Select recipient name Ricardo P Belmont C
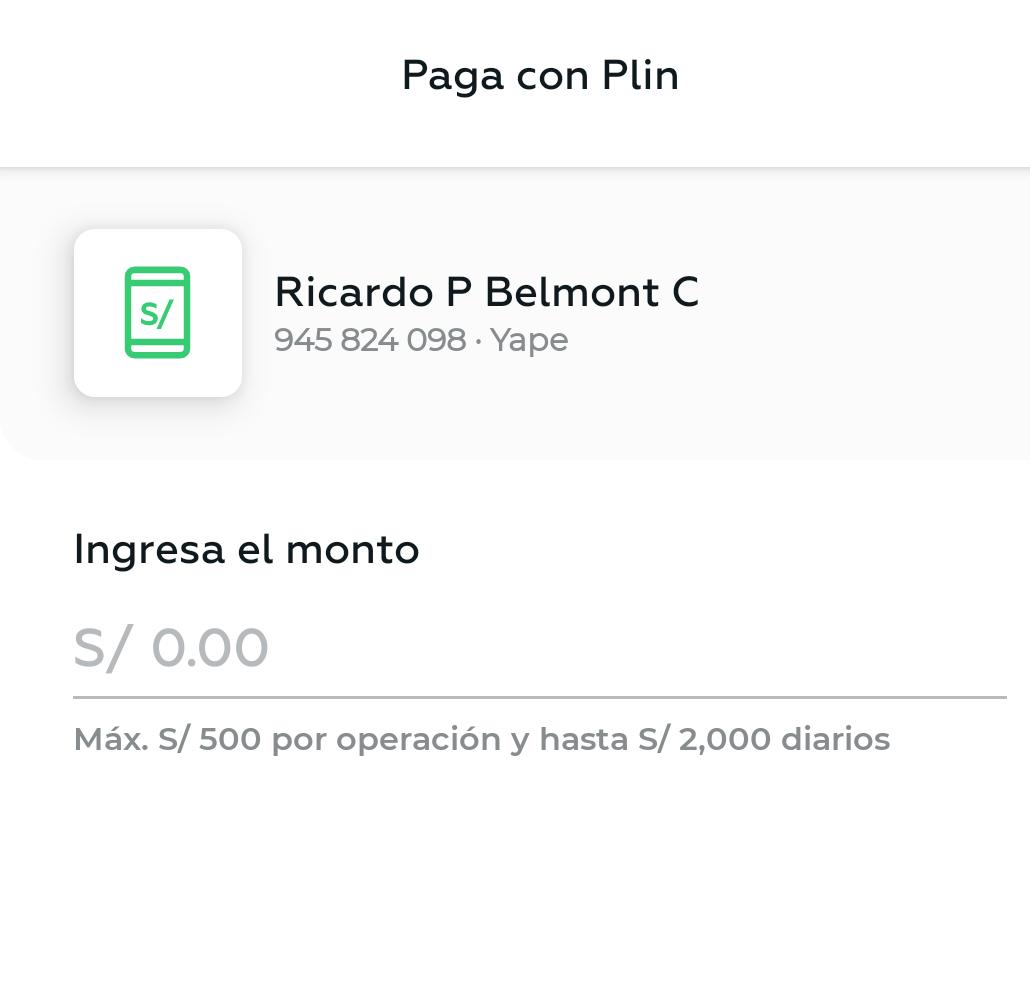 (x=486, y=292)
